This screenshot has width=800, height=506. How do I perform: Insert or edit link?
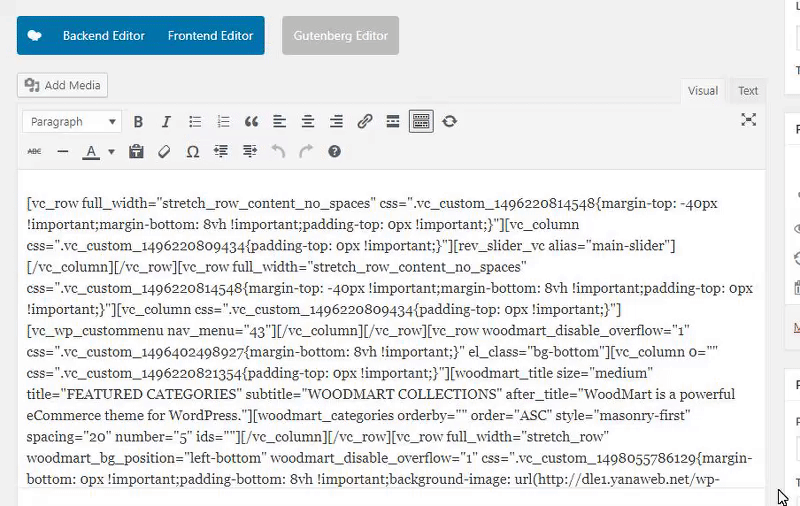(364, 121)
